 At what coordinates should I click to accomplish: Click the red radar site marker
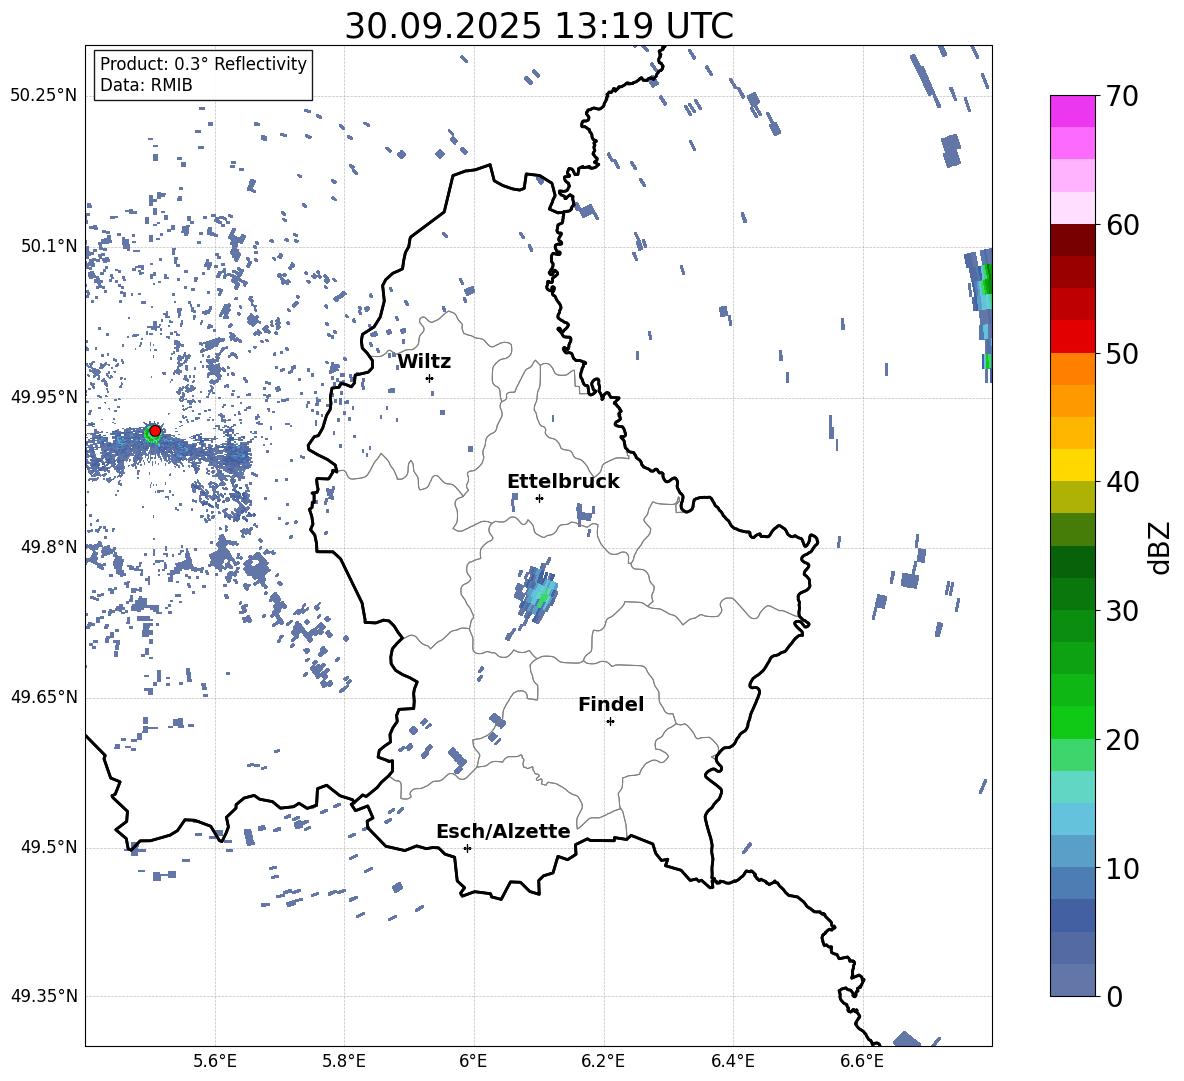155,431
